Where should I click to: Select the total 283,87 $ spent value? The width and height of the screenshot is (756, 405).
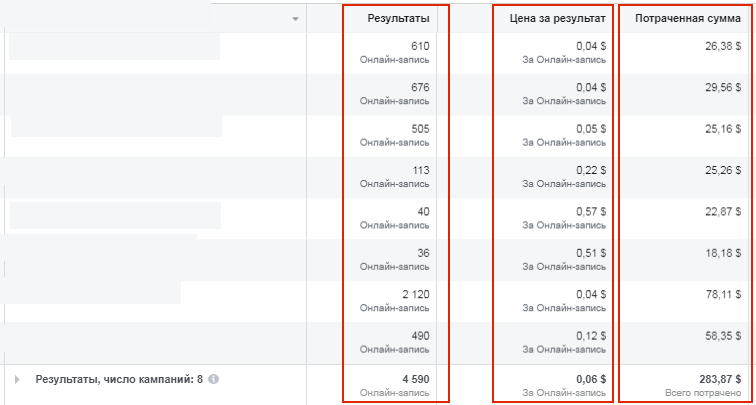click(x=719, y=378)
